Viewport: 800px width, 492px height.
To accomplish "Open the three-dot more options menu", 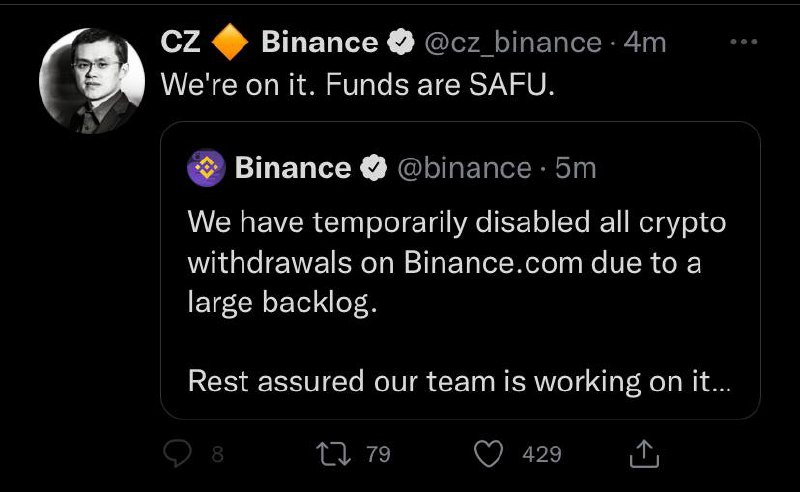I will 744,42.
